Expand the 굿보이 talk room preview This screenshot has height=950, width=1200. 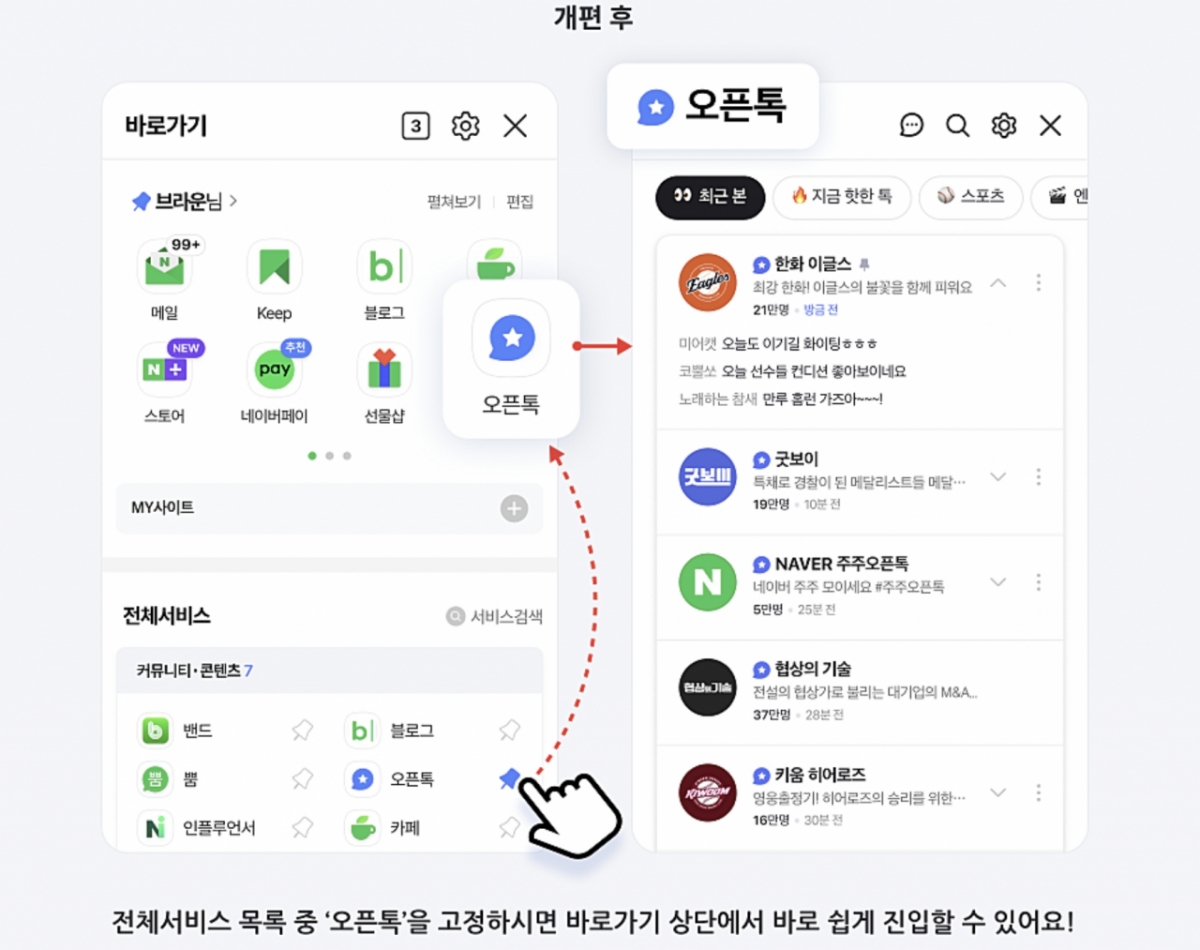point(998,477)
